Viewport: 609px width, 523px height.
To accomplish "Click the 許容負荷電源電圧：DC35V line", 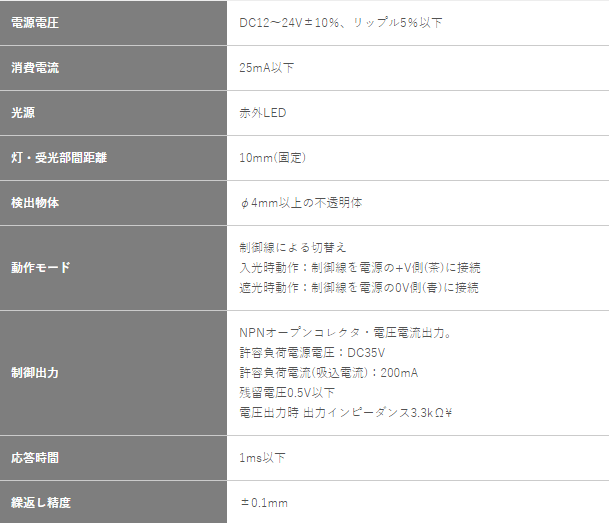I will pyautogui.click(x=312, y=353).
